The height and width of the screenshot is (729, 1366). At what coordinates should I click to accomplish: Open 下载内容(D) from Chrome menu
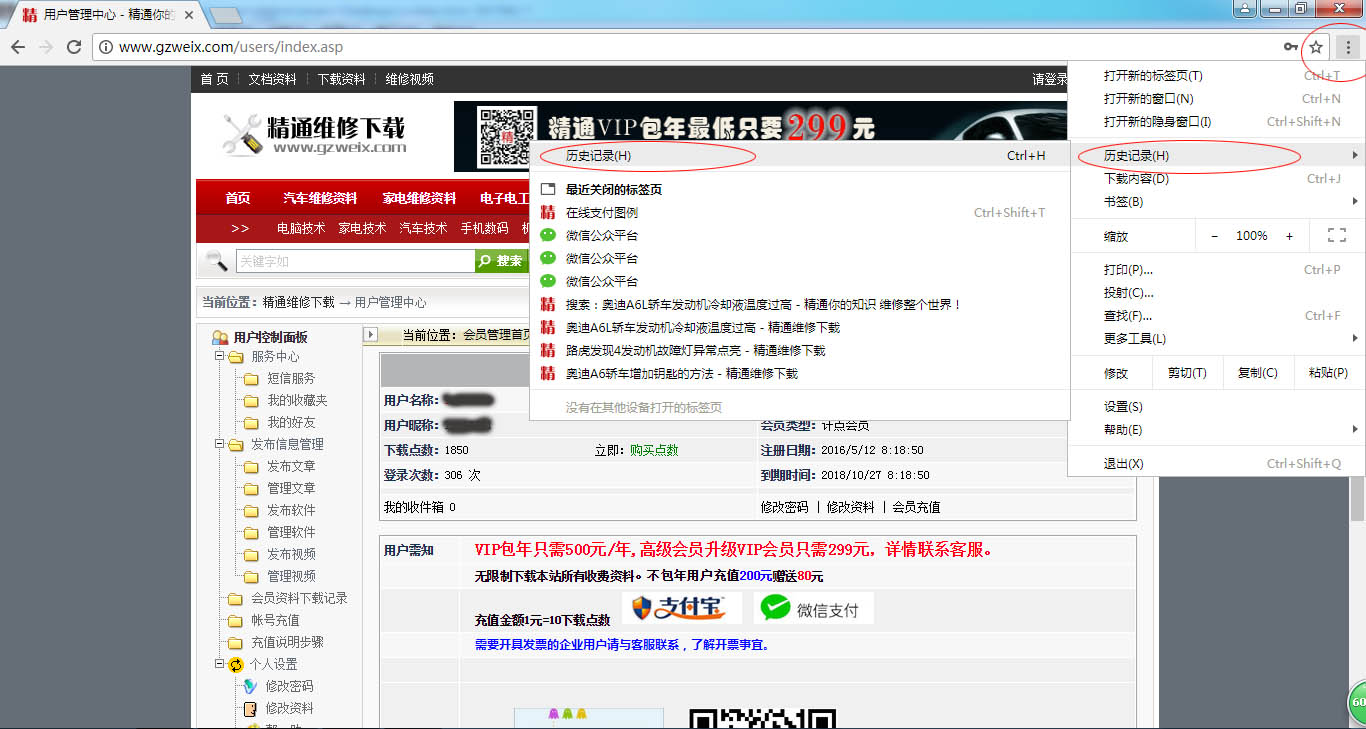click(1136, 179)
